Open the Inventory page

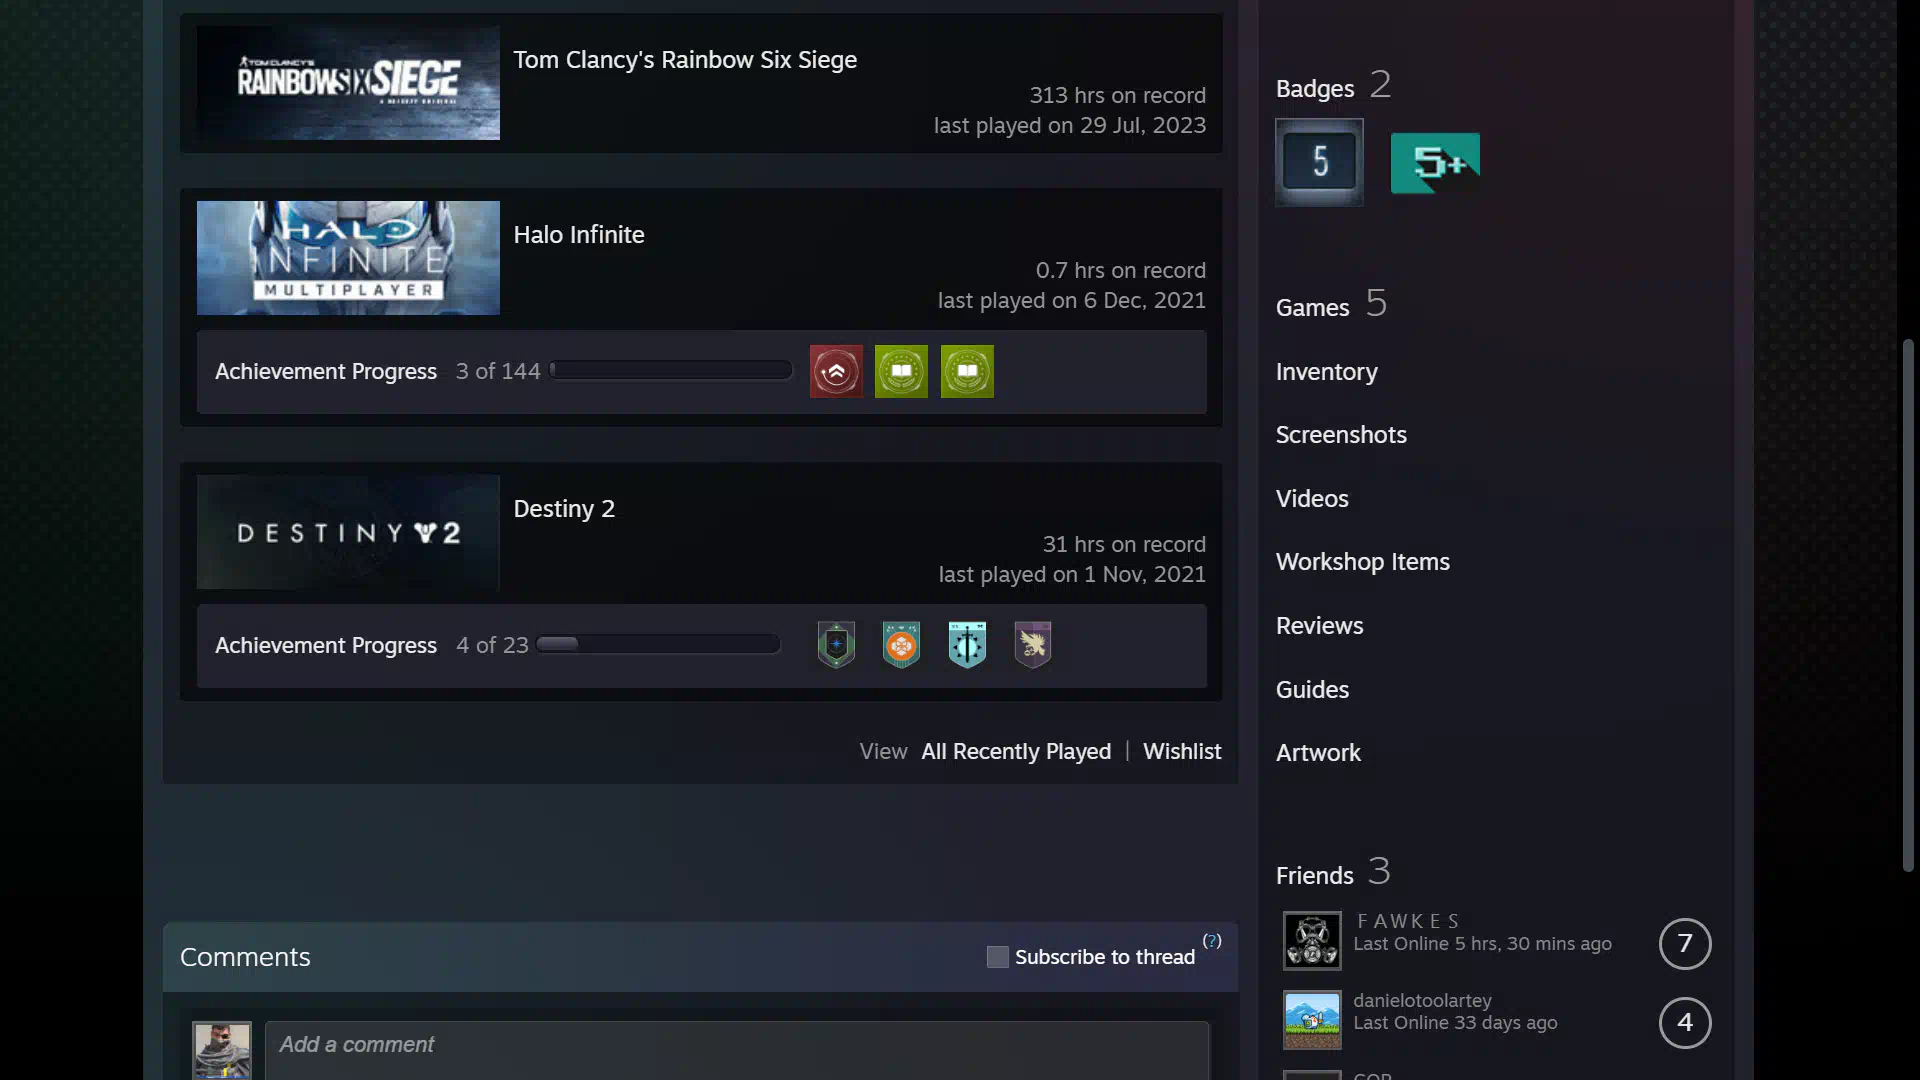[1327, 372]
